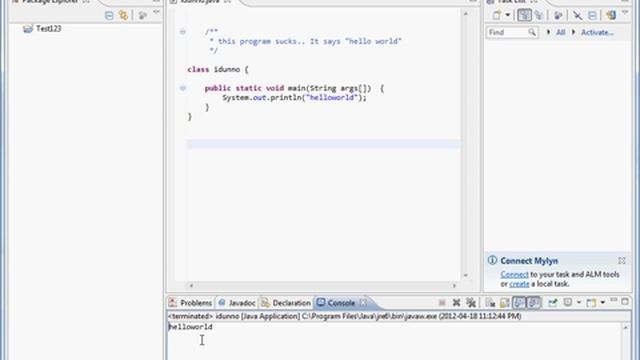The width and height of the screenshot is (640, 360).
Task: Minimize the Console view
Action: point(613,301)
